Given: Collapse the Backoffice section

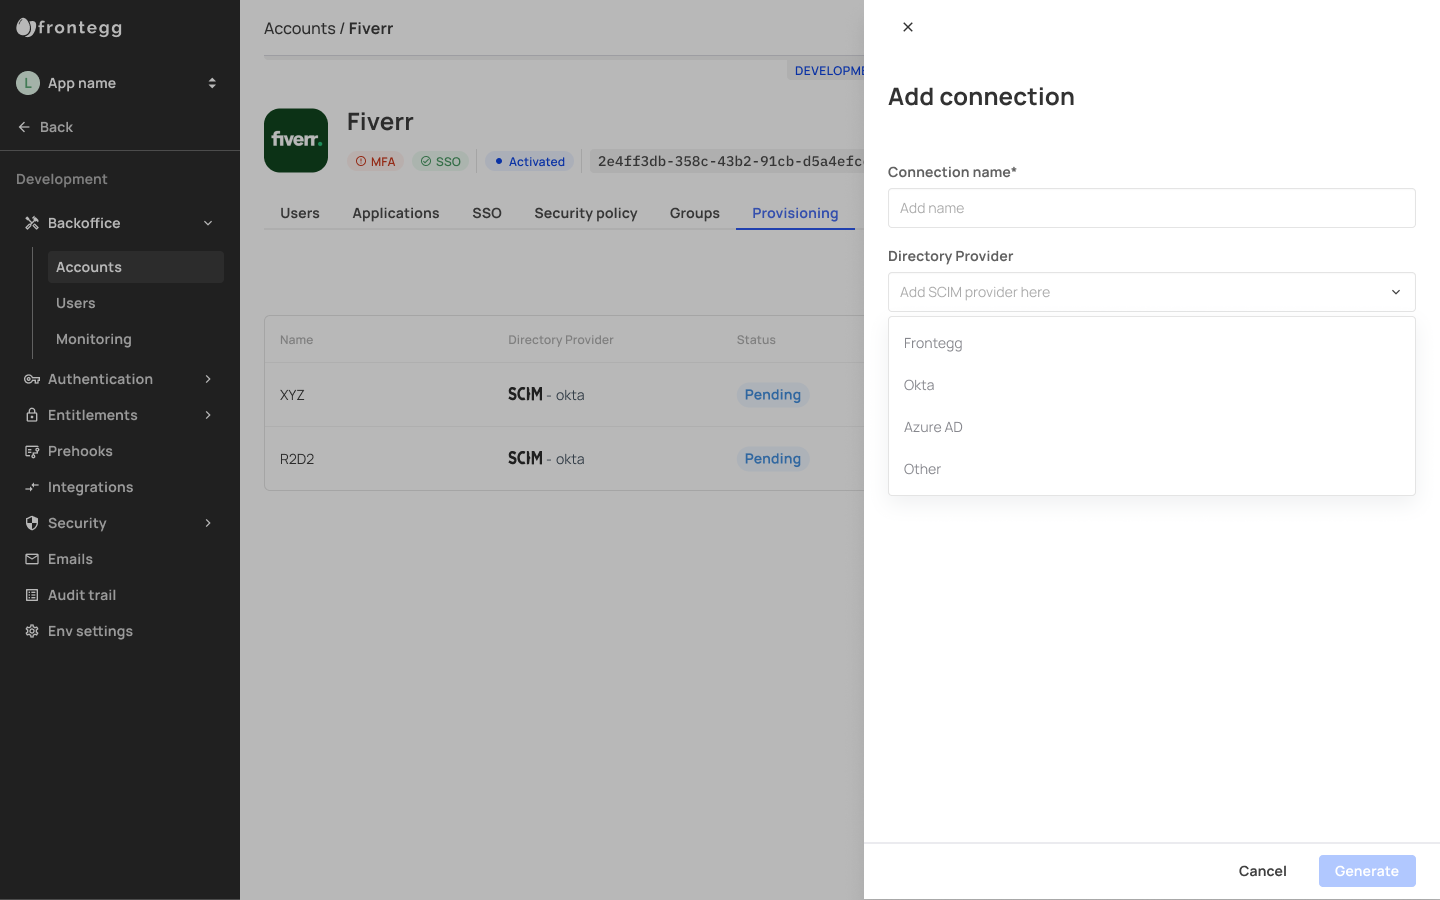Looking at the screenshot, I should coord(208,223).
